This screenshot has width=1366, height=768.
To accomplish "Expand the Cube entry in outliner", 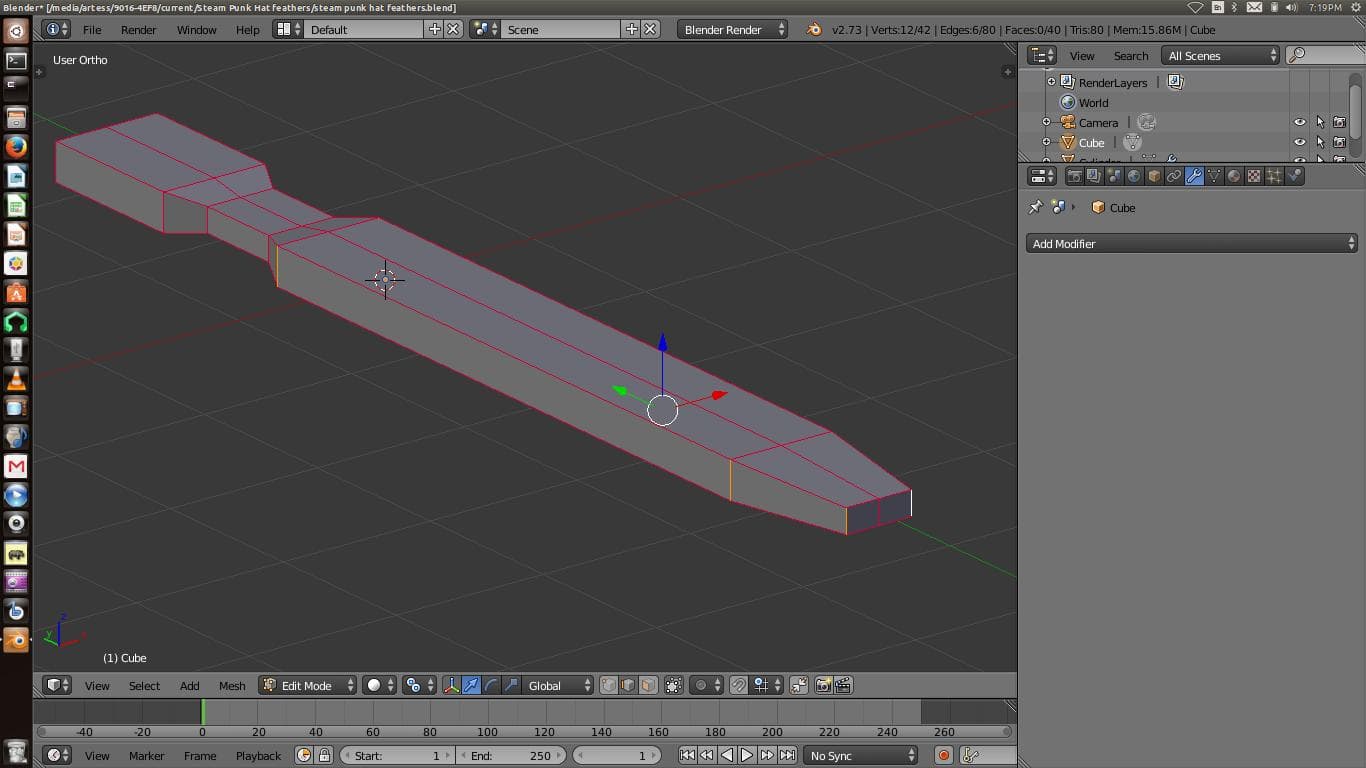I will coord(1046,141).
